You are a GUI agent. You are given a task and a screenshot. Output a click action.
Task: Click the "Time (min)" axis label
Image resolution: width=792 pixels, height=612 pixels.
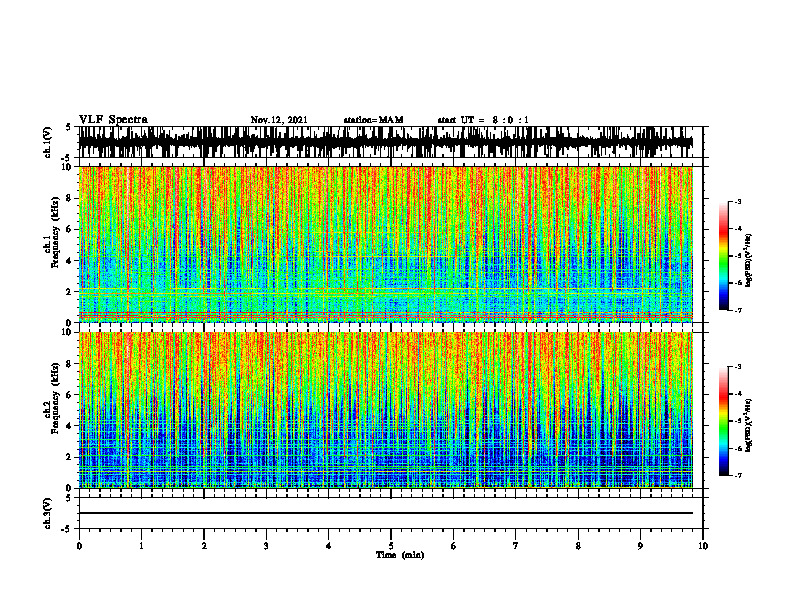(x=400, y=555)
